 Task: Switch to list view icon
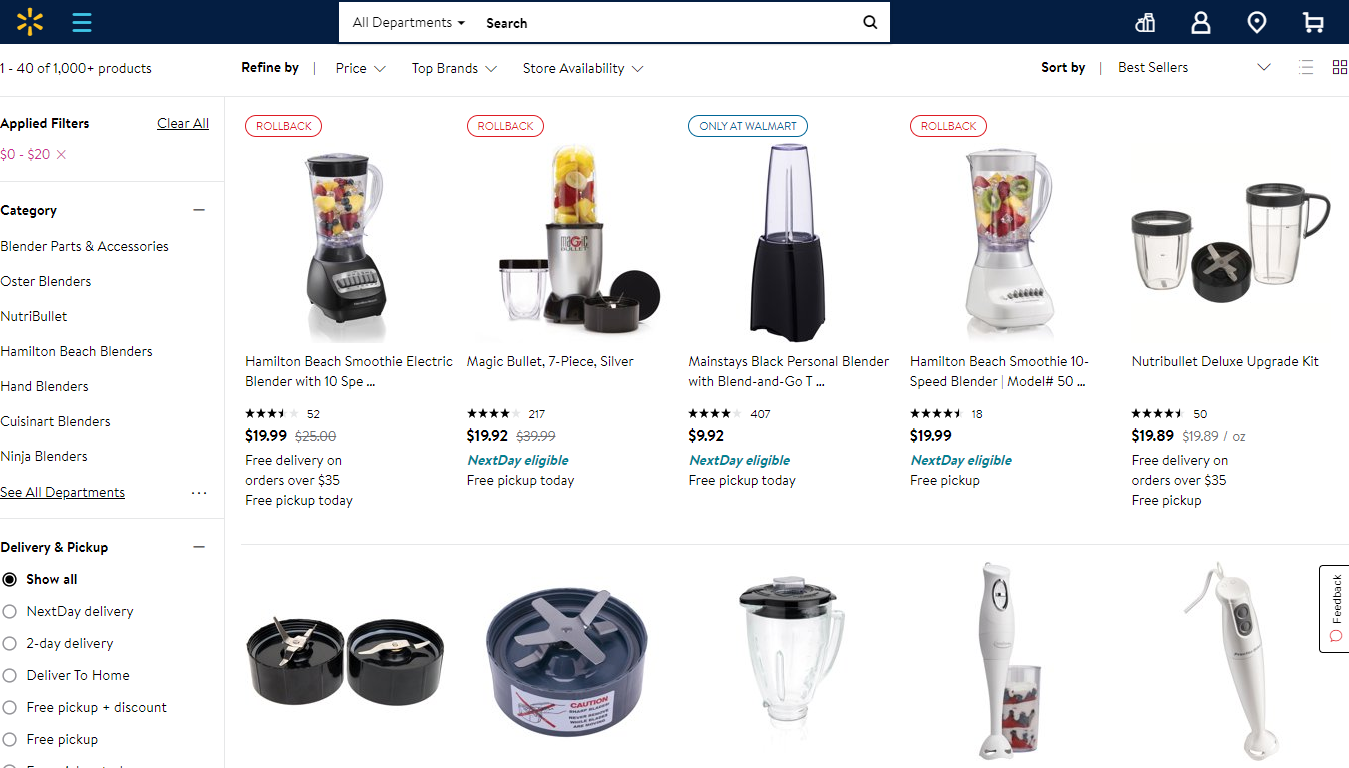[x=1306, y=67]
